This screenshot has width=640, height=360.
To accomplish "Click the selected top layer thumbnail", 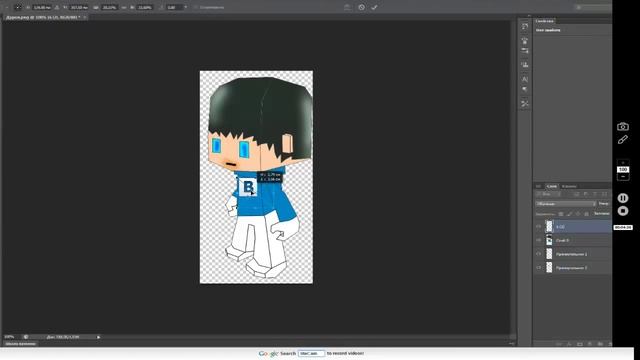I will click(549, 227).
